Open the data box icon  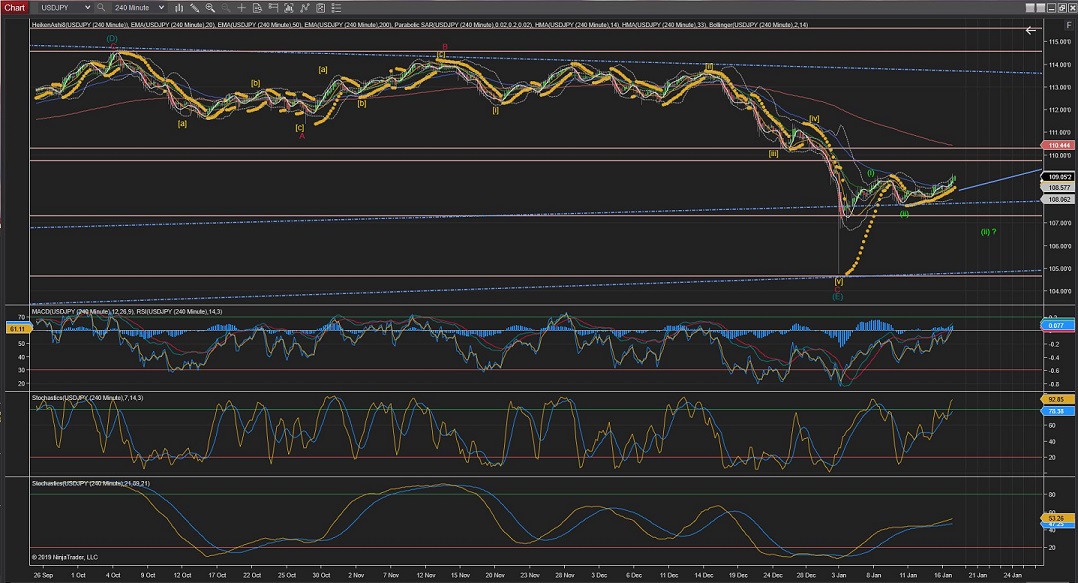pyautogui.click(x=257, y=8)
